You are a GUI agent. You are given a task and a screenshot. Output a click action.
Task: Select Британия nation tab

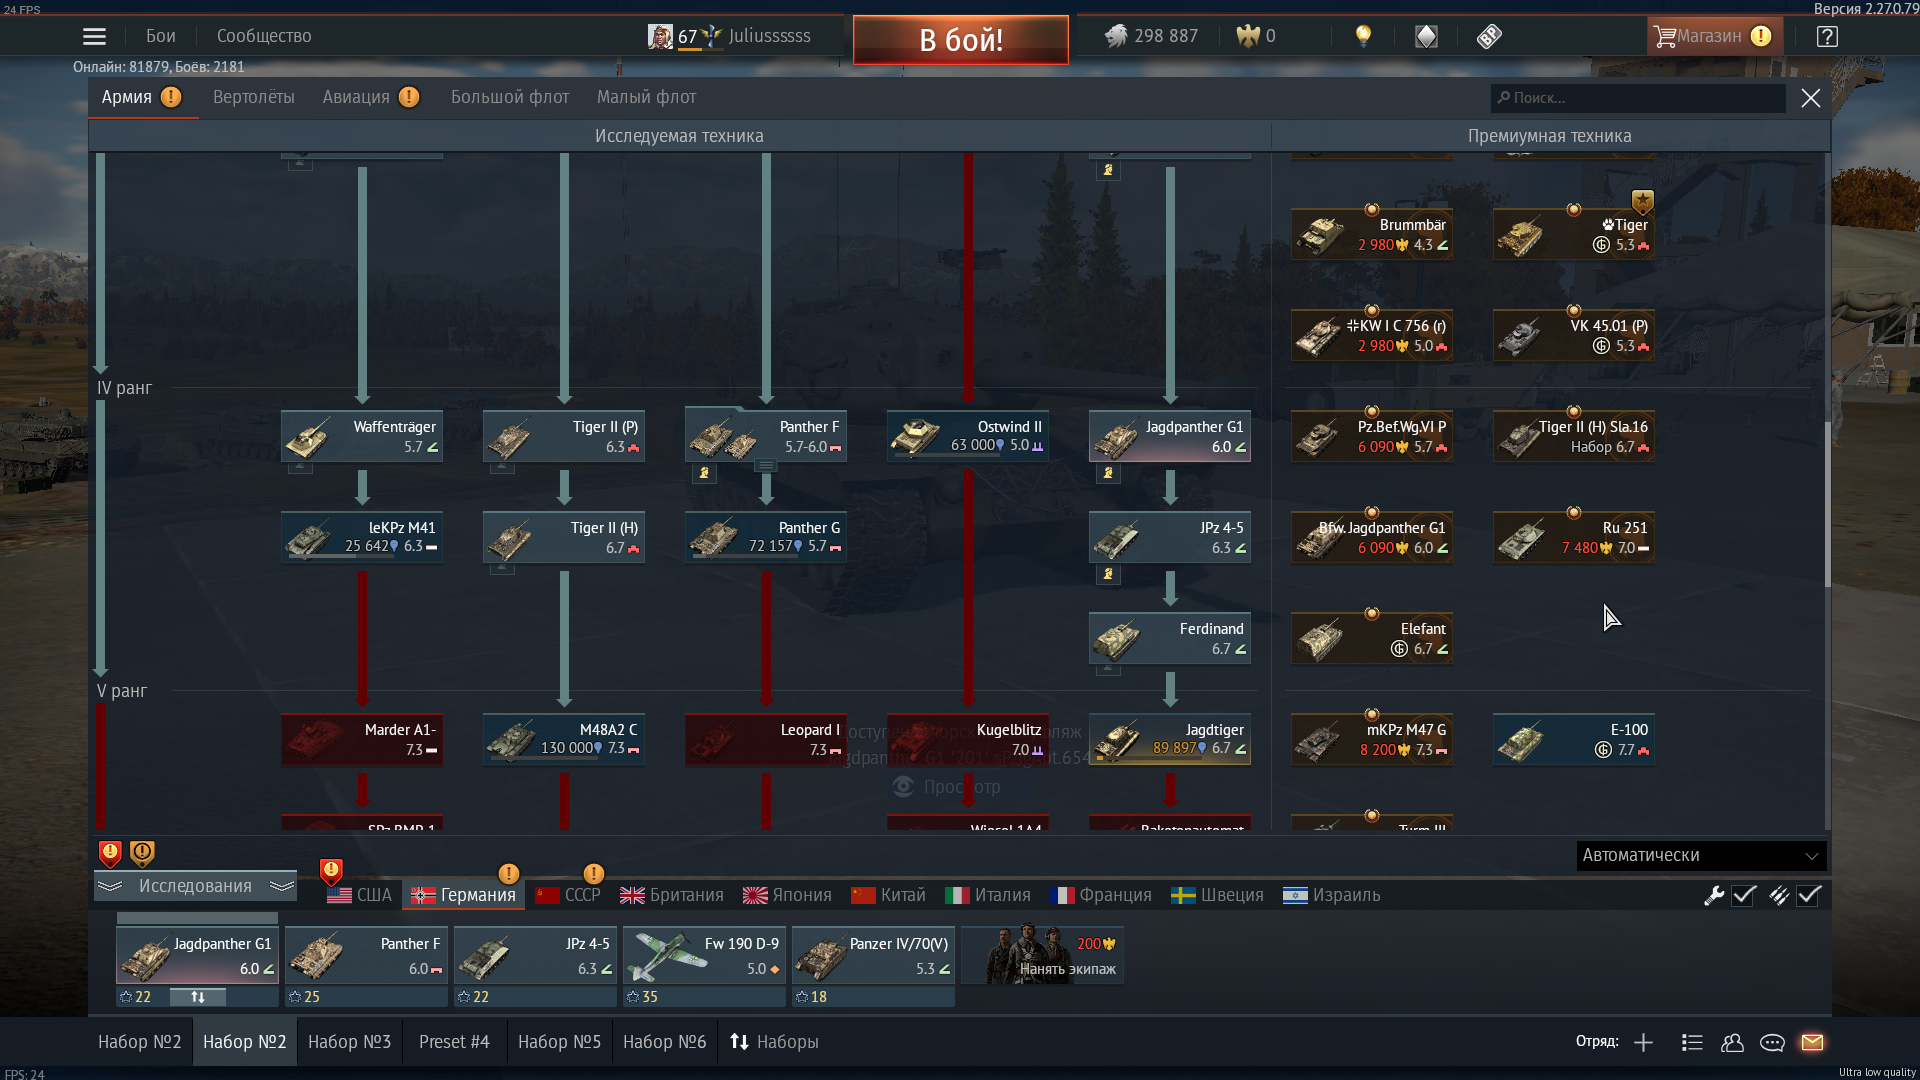(671, 895)
